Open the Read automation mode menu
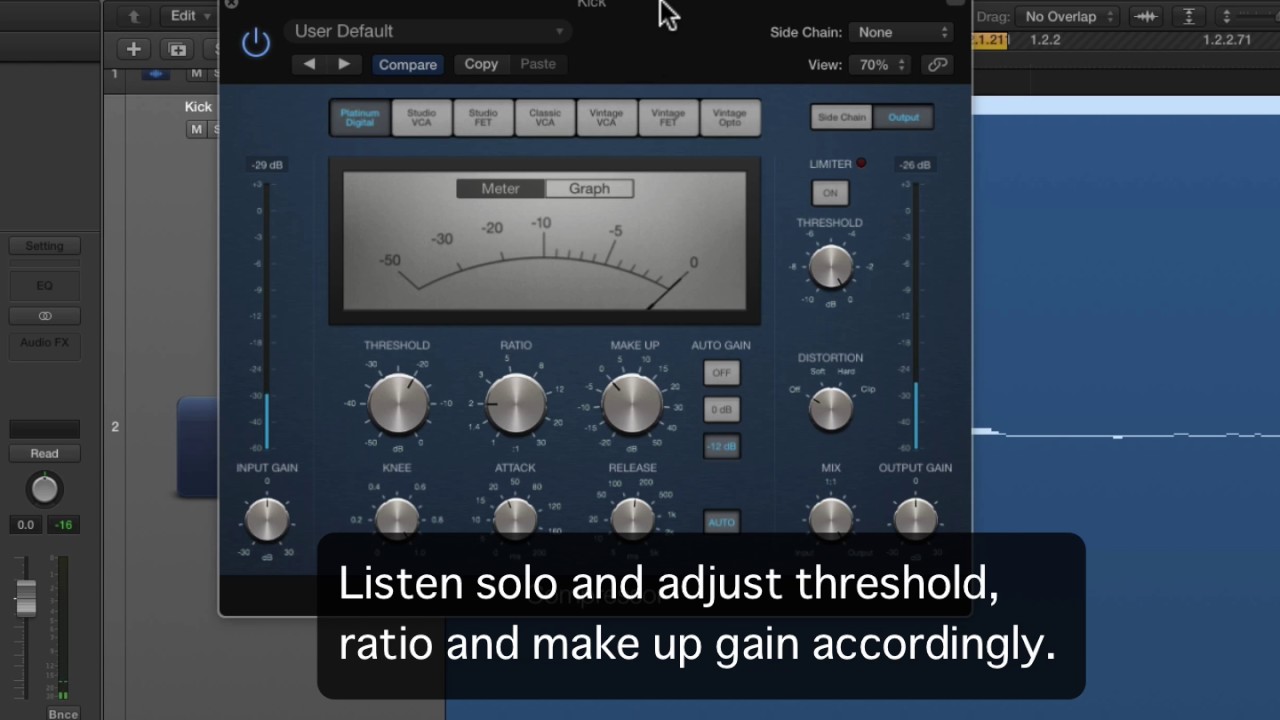Screen dimensions: 1280x720 [x=44, y=454]
